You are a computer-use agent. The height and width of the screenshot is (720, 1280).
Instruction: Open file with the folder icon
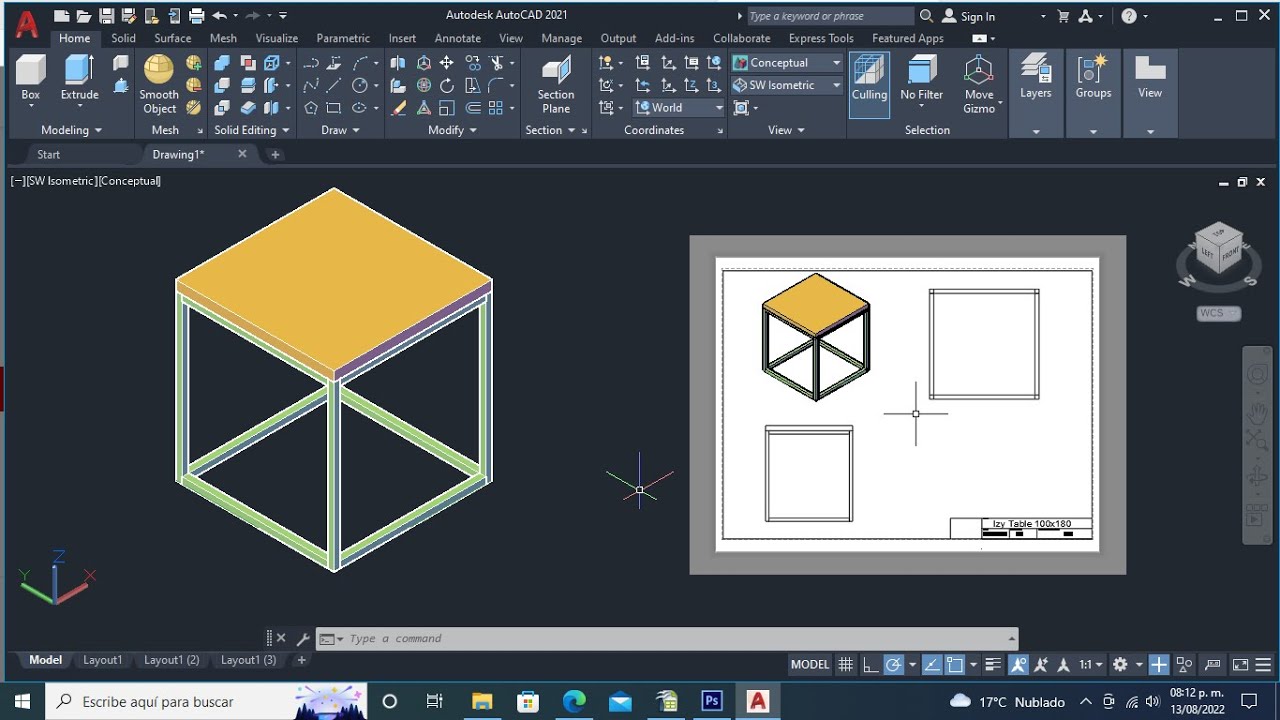(84, 16)
